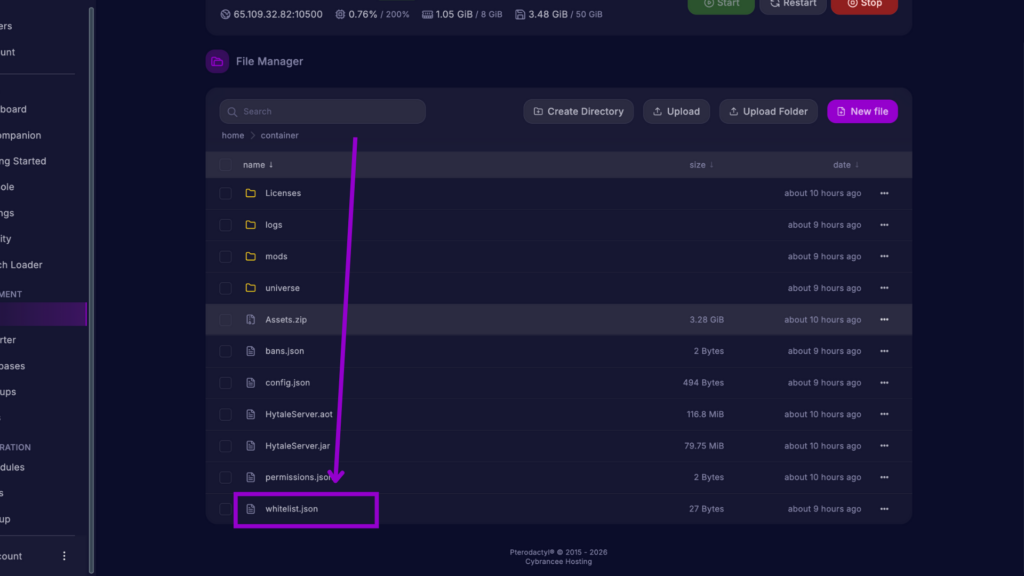Sort files by size column
1024x576 pixels.
700,165
